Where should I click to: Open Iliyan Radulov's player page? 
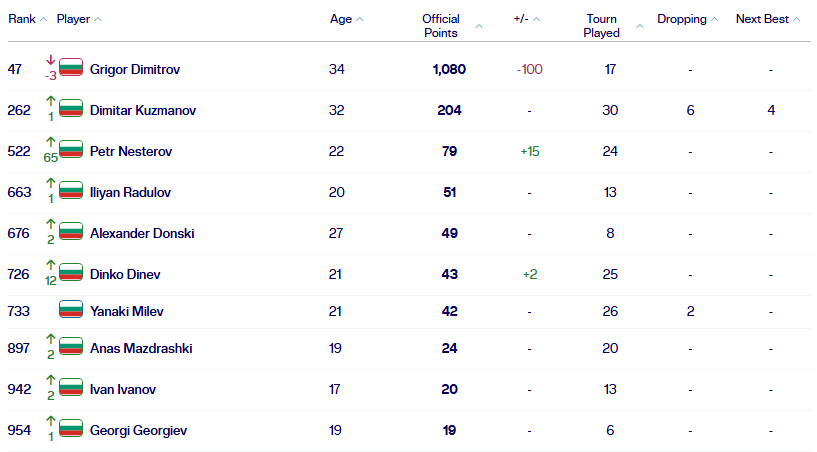pos(130,192)
